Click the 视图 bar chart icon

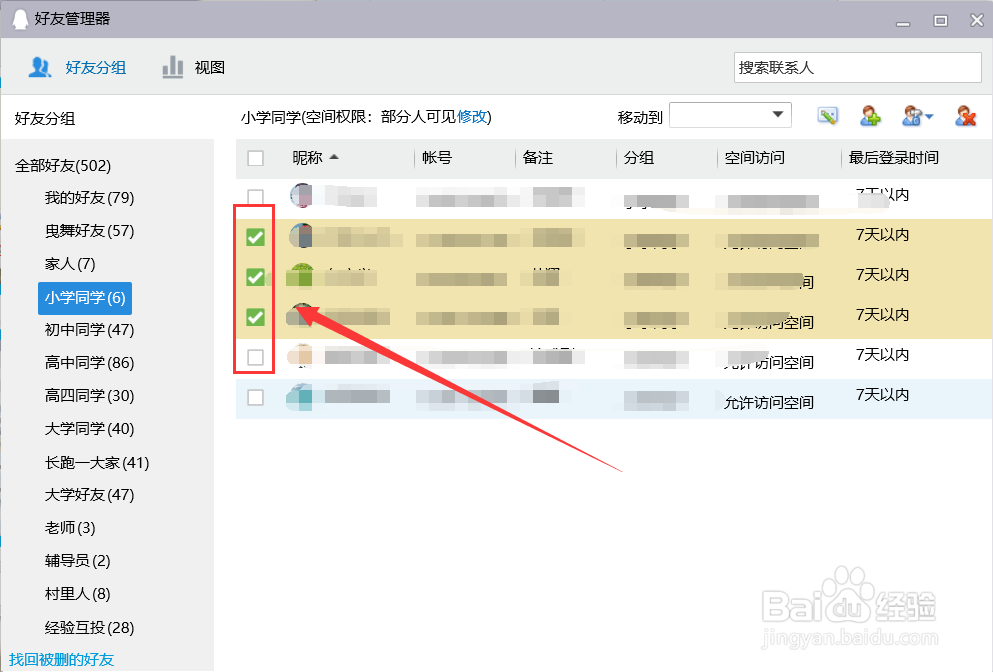170,67
